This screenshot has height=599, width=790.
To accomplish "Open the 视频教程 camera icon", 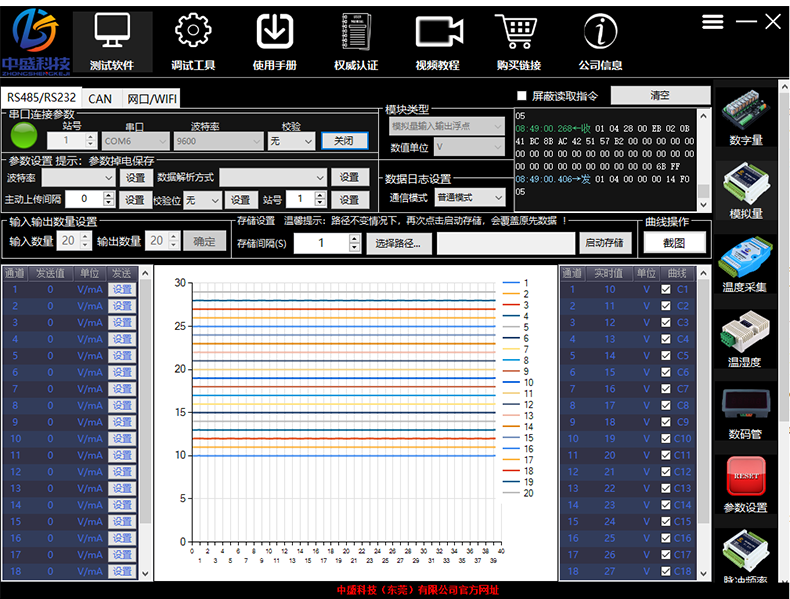I will pyautogui.click(x=437, y=32).
